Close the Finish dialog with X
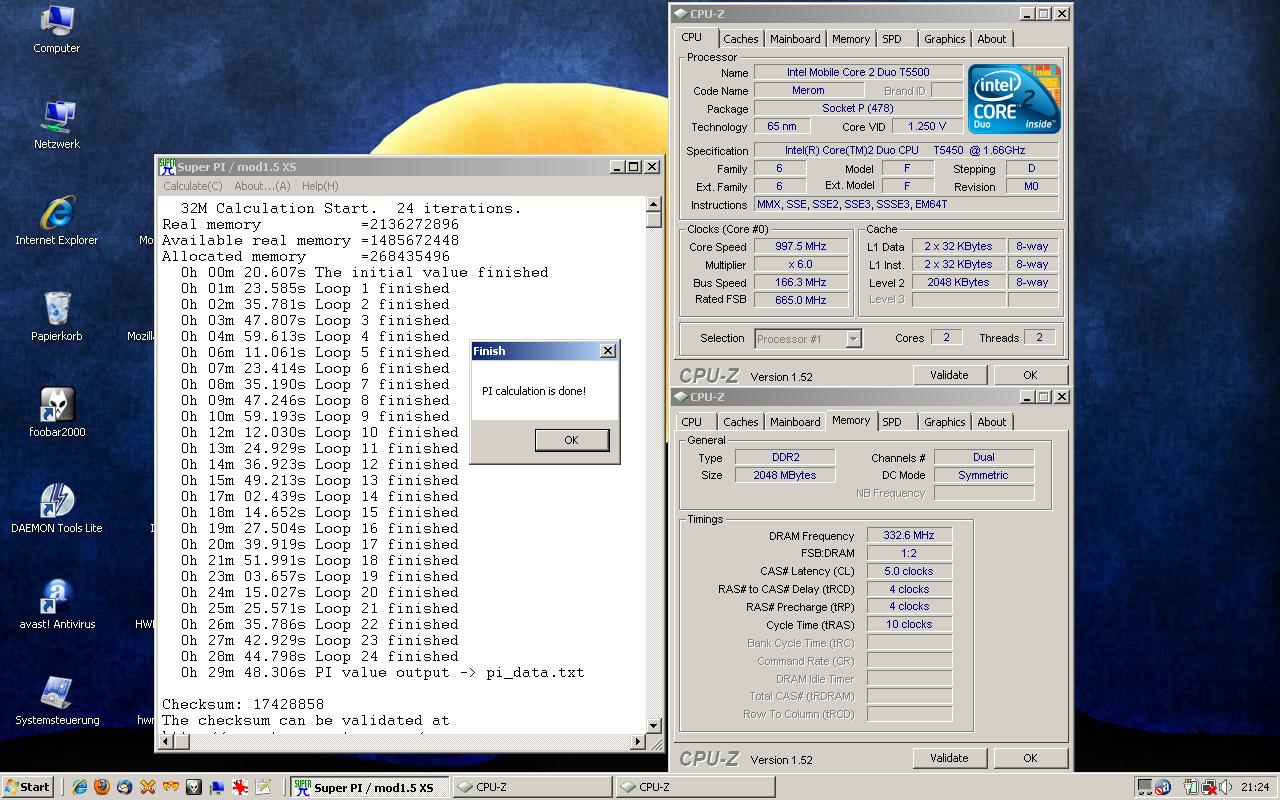Viewport: 1280px width, 800px height. (x=607, y=351)
